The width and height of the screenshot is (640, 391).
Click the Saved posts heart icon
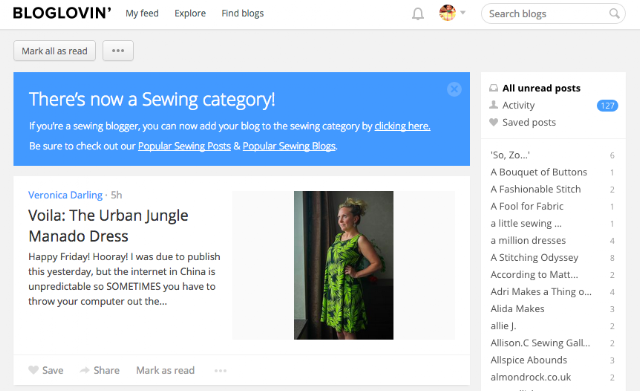493,122
